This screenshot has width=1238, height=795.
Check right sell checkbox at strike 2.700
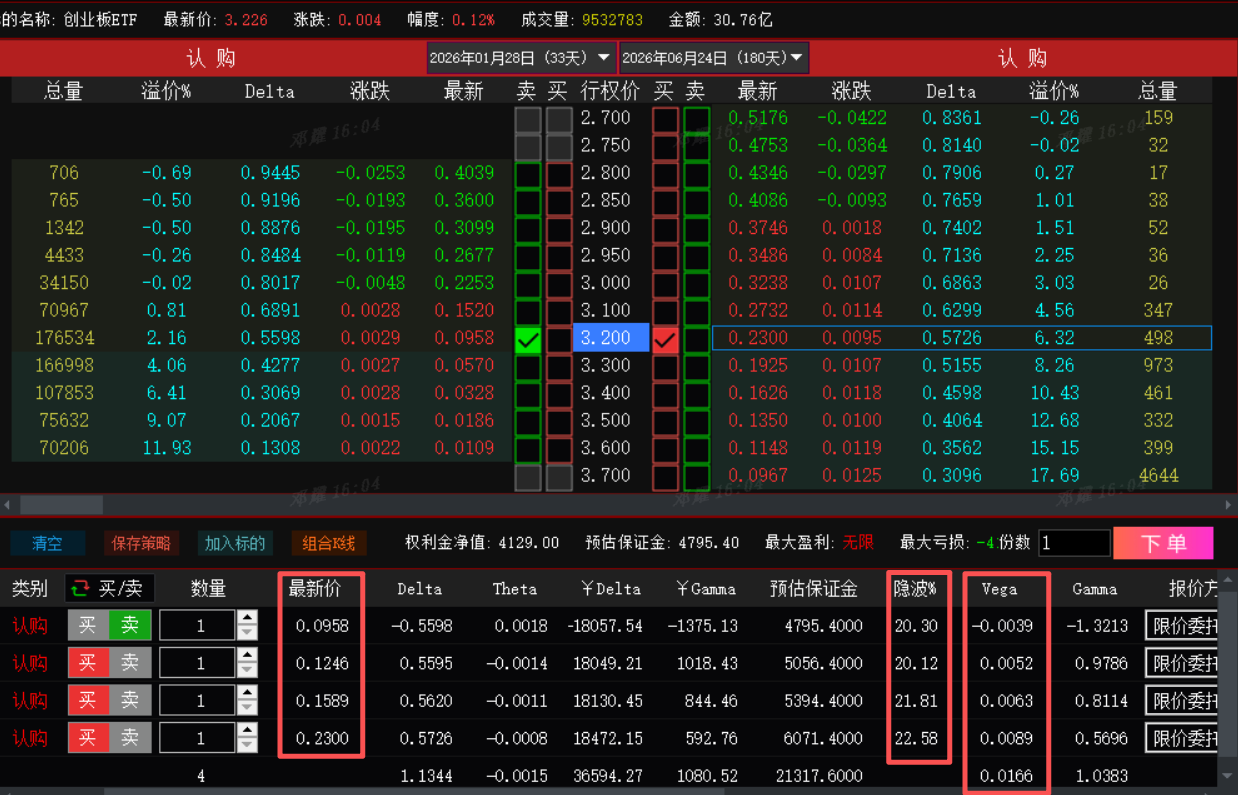[696, 119]
